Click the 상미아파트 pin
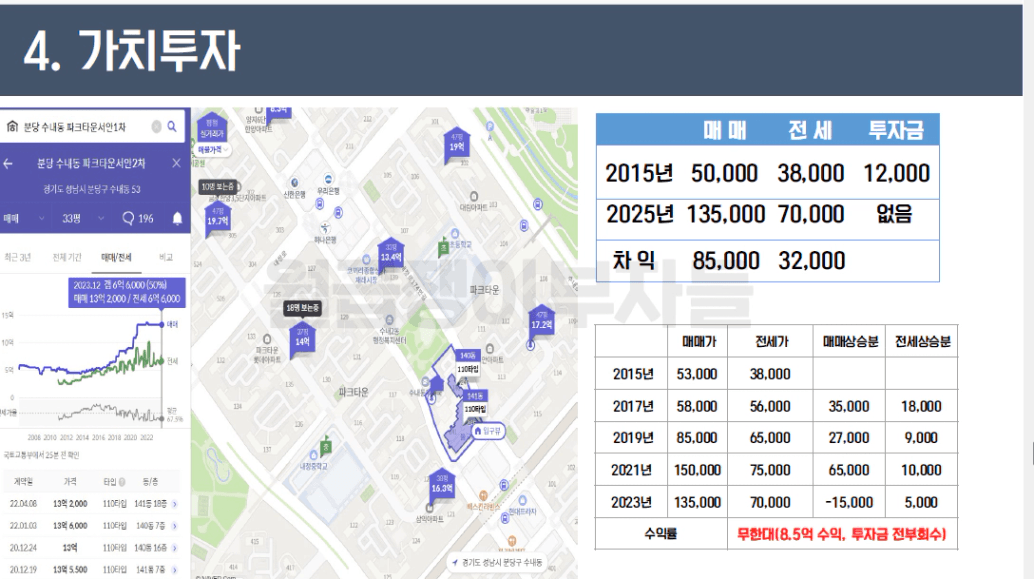 point(429,508)
